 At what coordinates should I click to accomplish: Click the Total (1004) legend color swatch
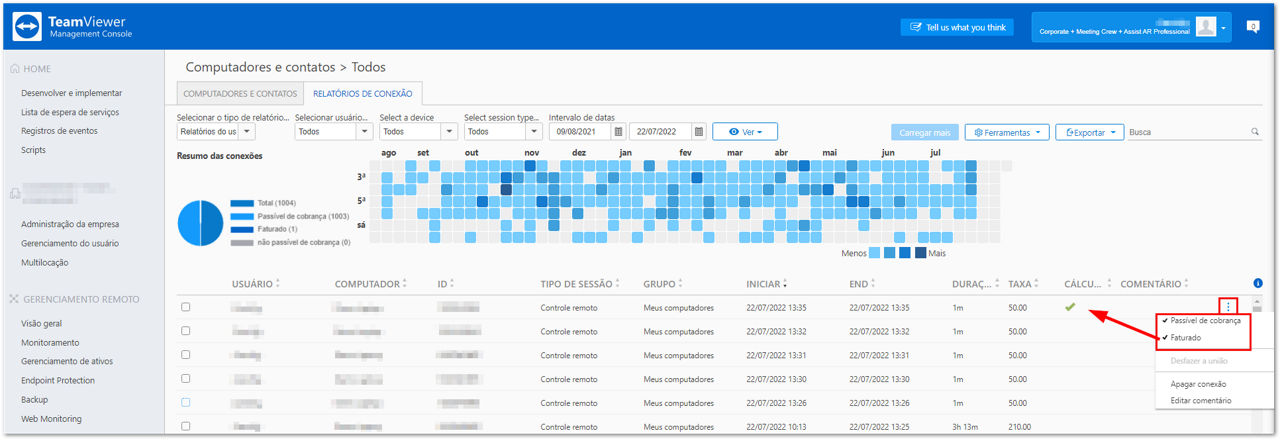tap(242, 203)
